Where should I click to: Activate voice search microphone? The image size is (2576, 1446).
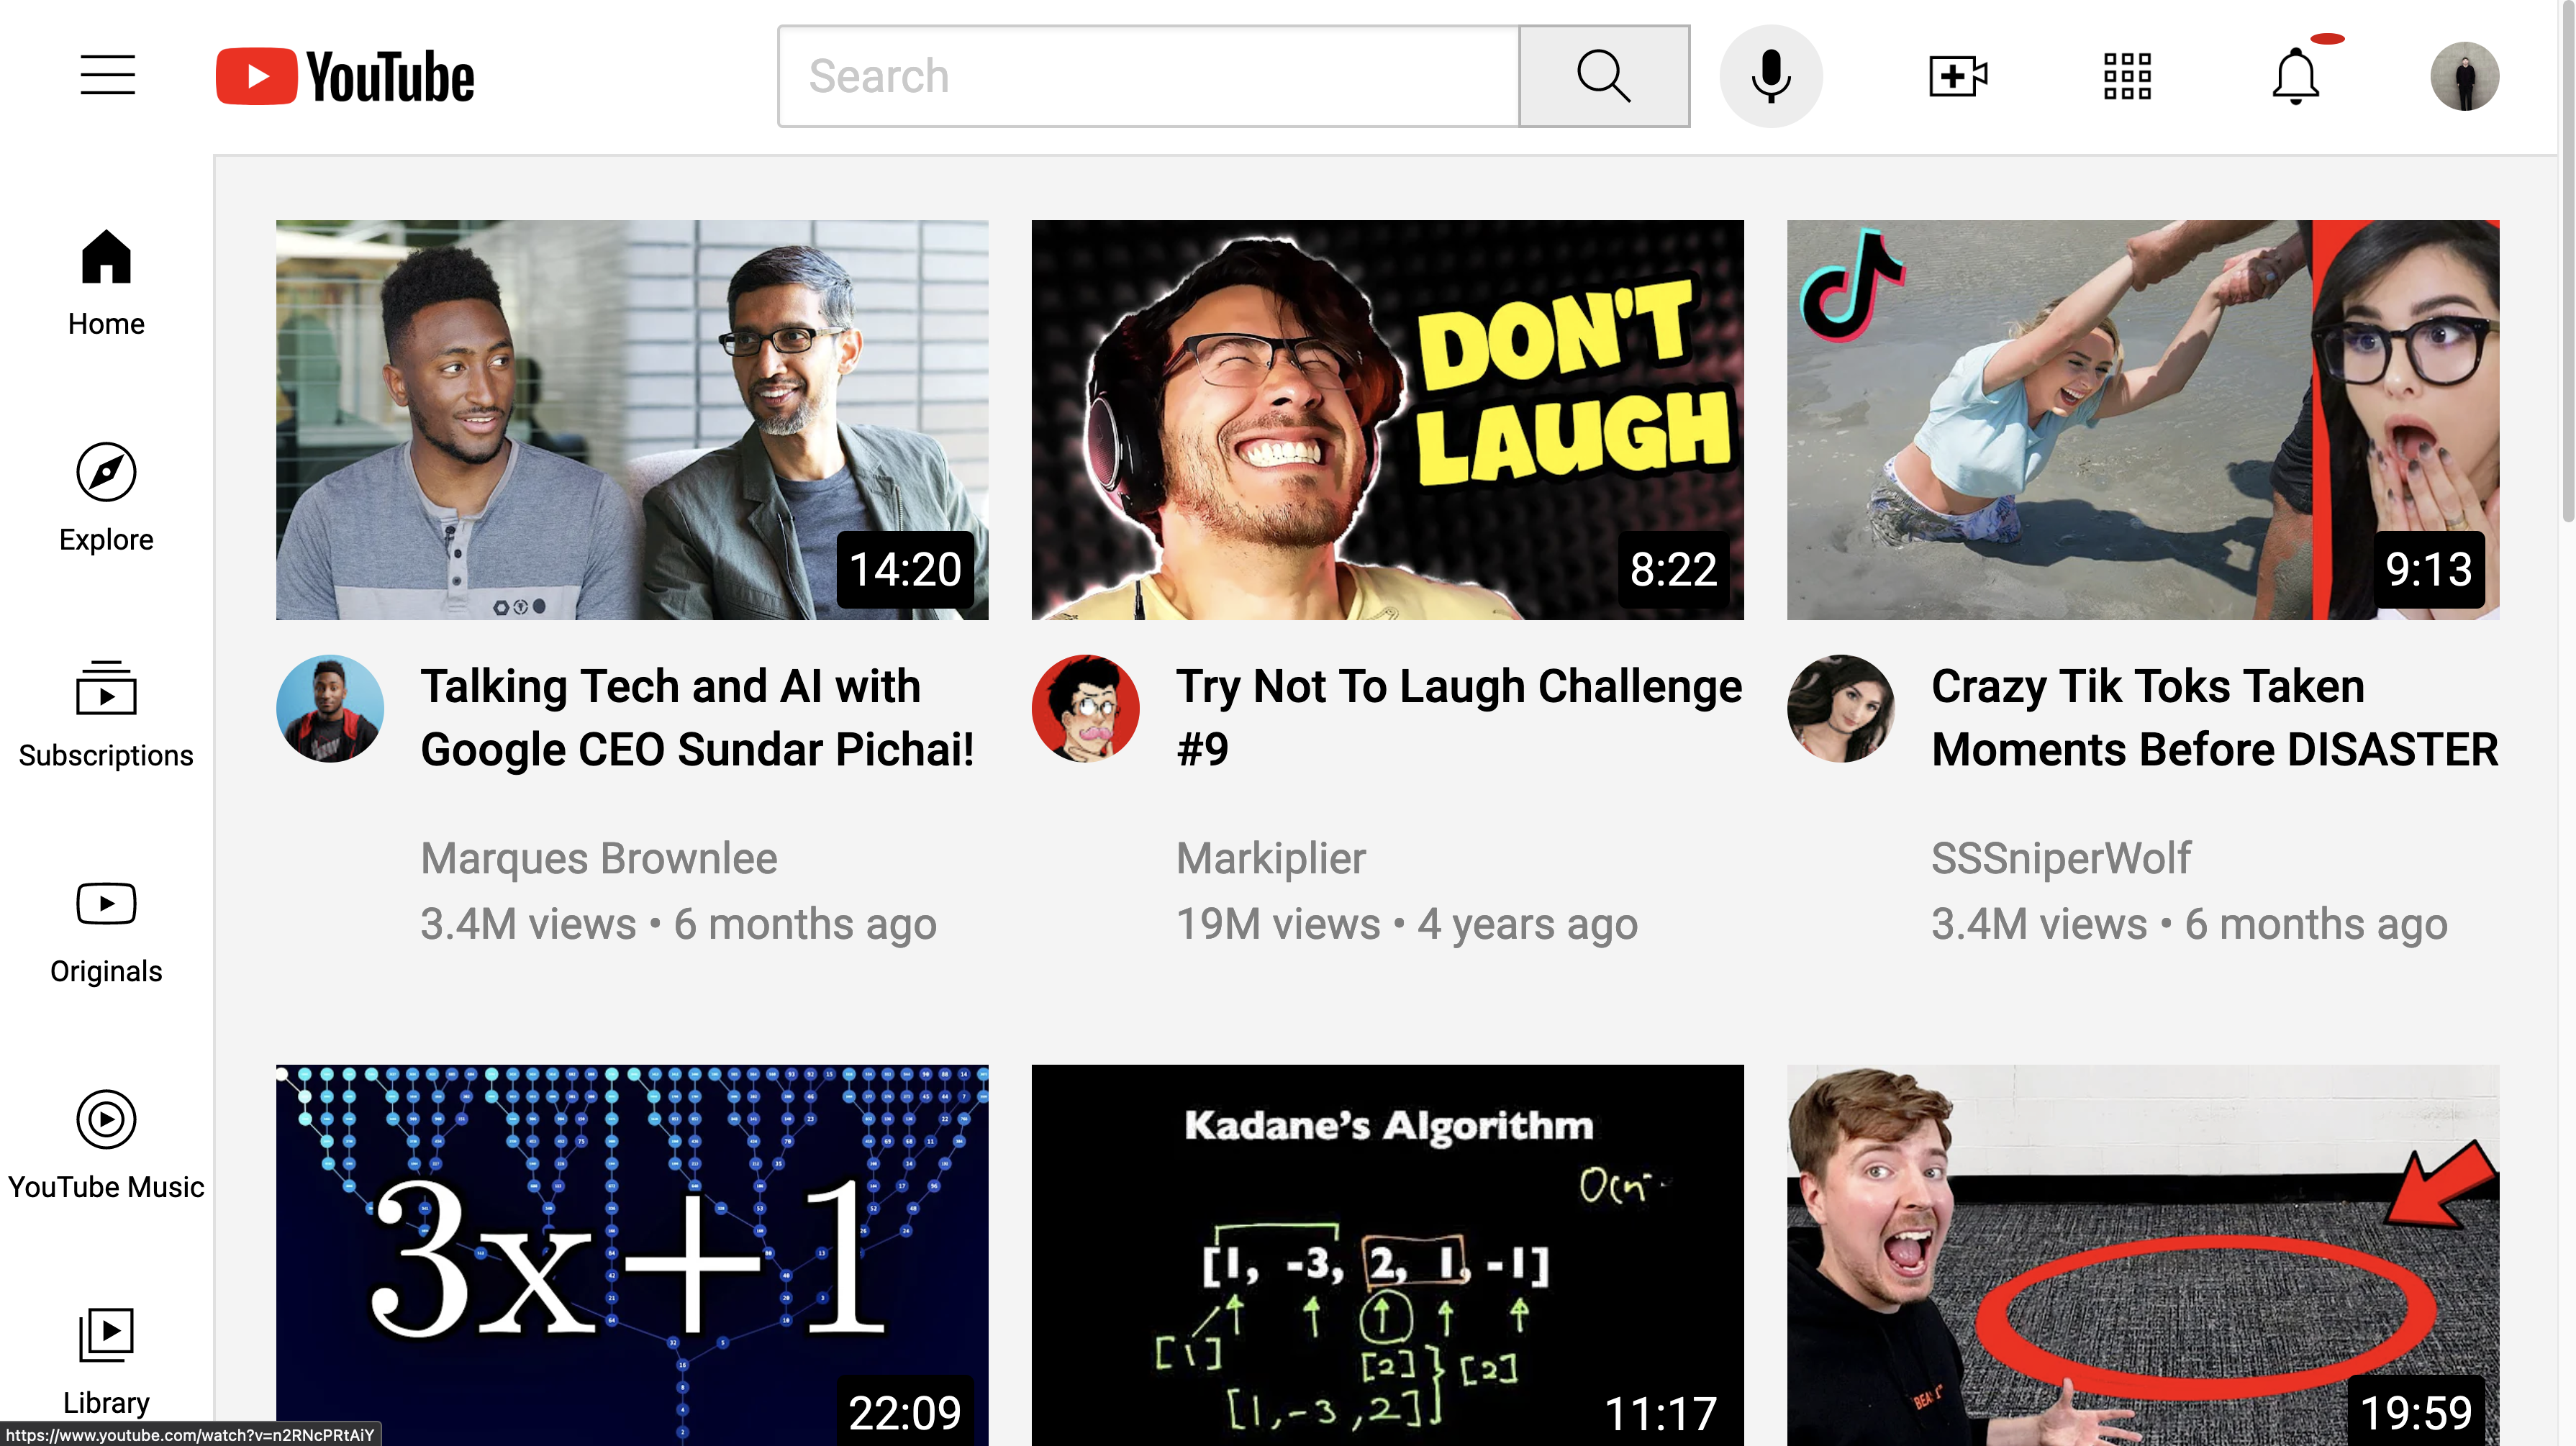click(x=1770, y=76)
